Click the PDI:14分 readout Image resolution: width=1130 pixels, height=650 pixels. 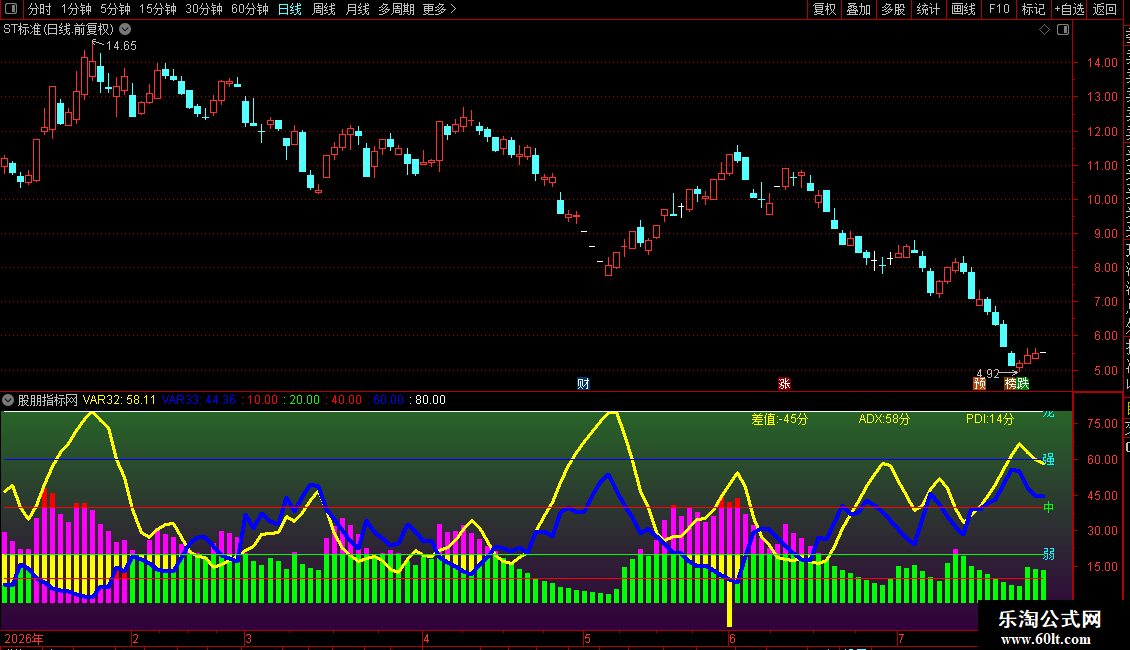[990, 419]
